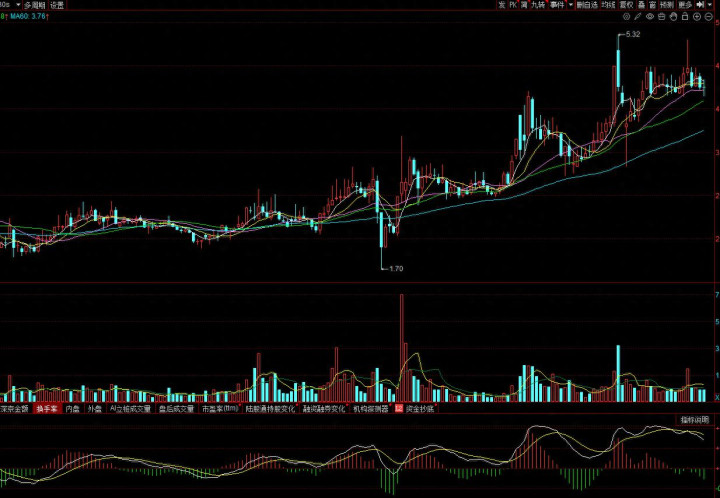This screenshot has height=498, width=720.
Task: Click the 指标说明 link
Action: 694,419
